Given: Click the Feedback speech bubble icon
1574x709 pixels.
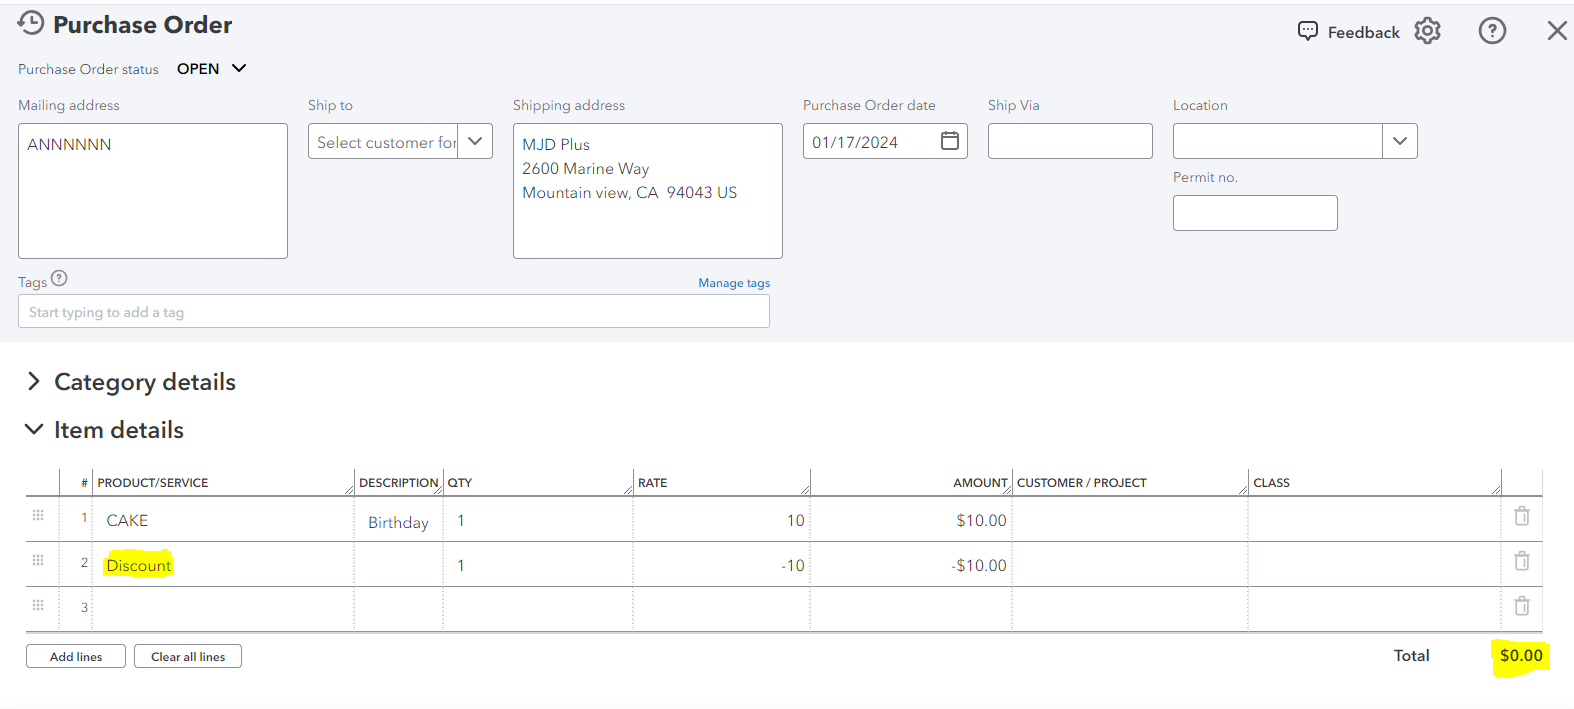Looking at the screenshot, I should coord(1308,31).
